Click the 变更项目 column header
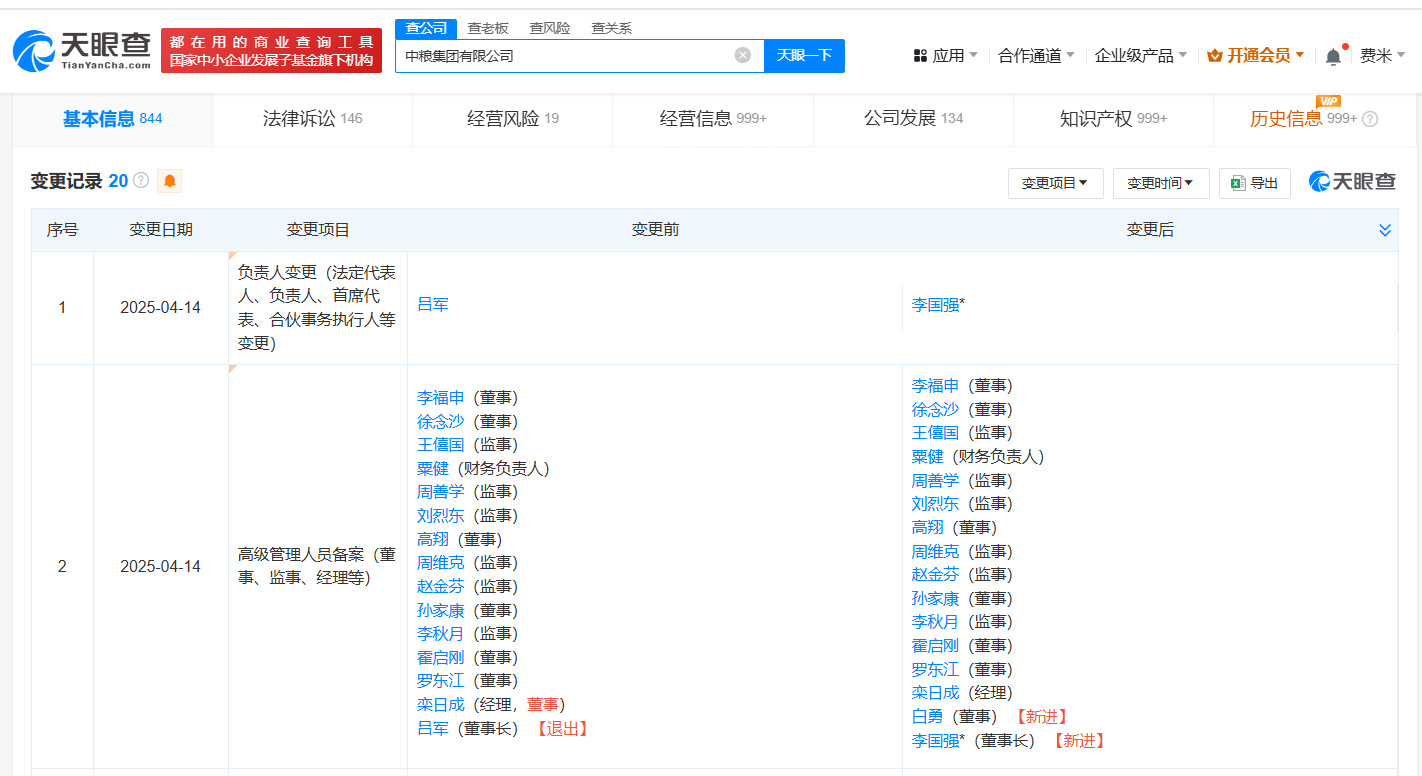This screenshot has width=1422, height=776. click(318, 230)
